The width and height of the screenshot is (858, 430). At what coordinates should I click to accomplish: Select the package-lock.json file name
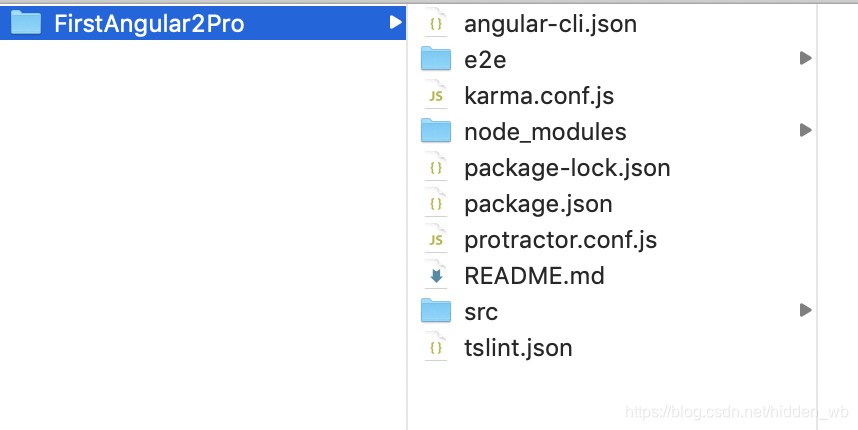point(567,168)
